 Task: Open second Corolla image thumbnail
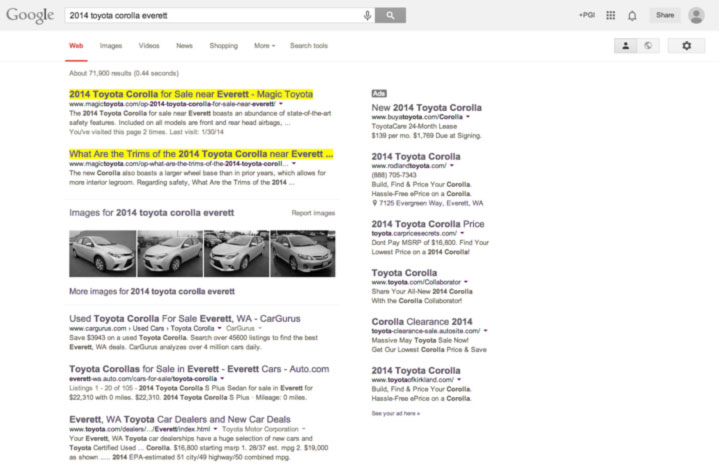(170, 254)
